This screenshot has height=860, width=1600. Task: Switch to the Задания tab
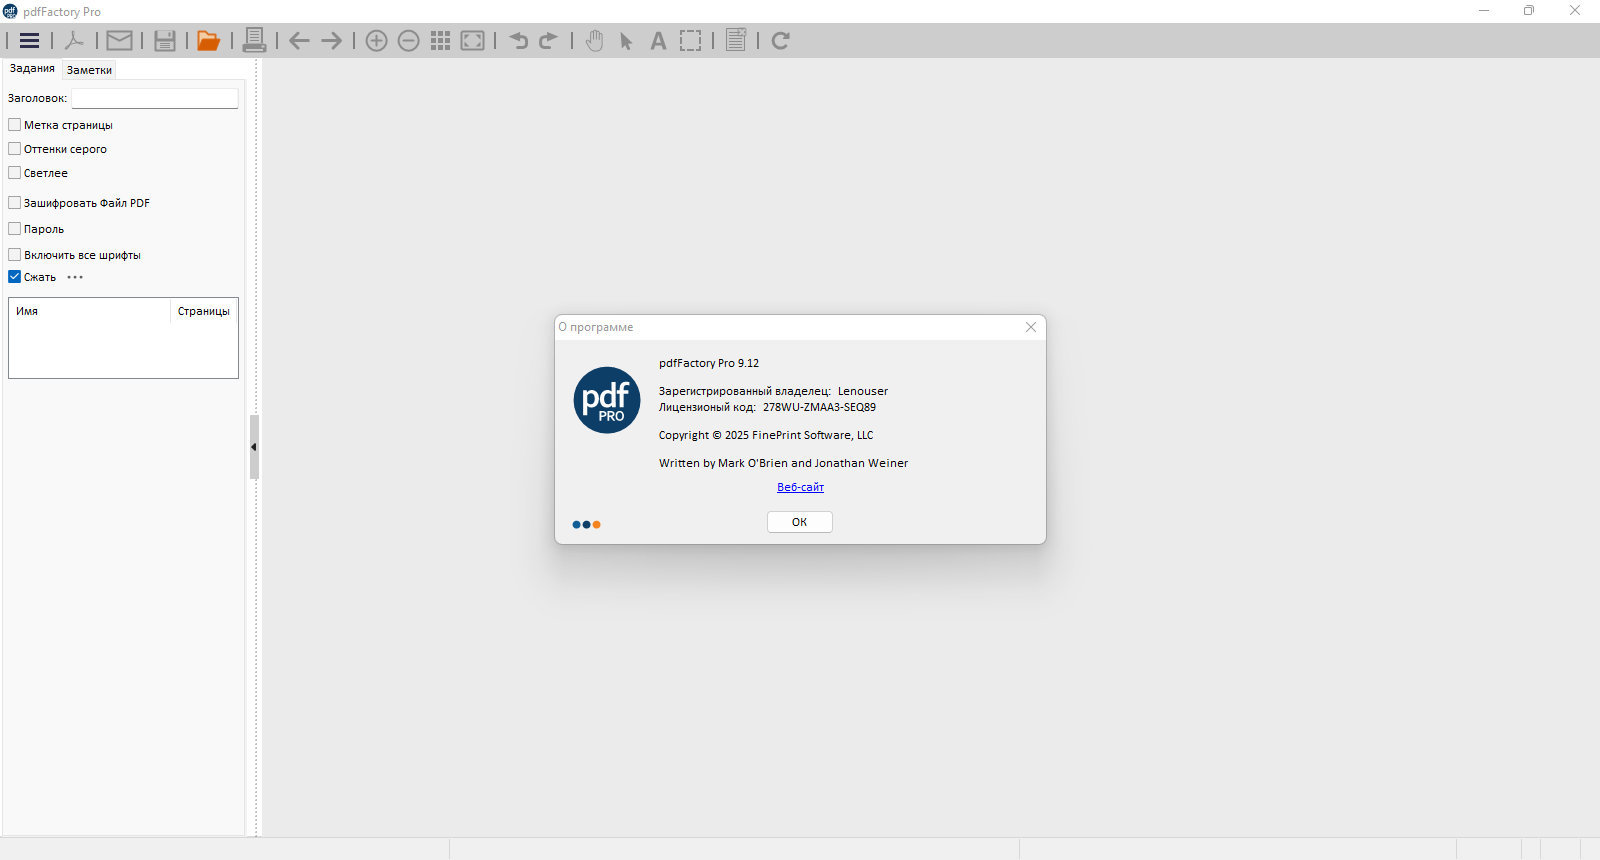[x=32, y=69]
